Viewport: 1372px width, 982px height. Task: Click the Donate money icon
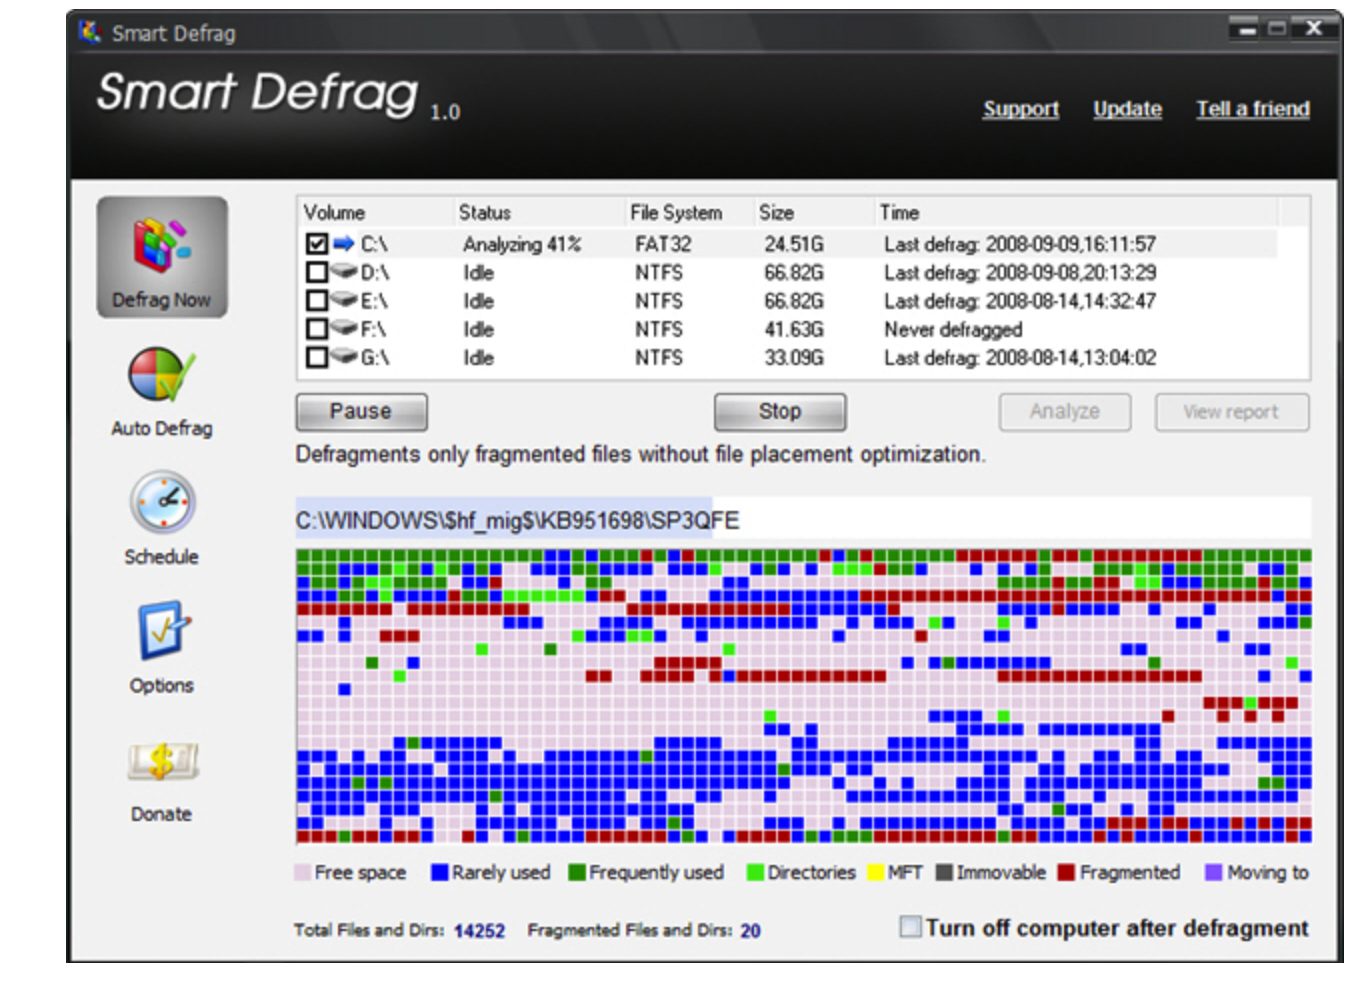point(162,763)
